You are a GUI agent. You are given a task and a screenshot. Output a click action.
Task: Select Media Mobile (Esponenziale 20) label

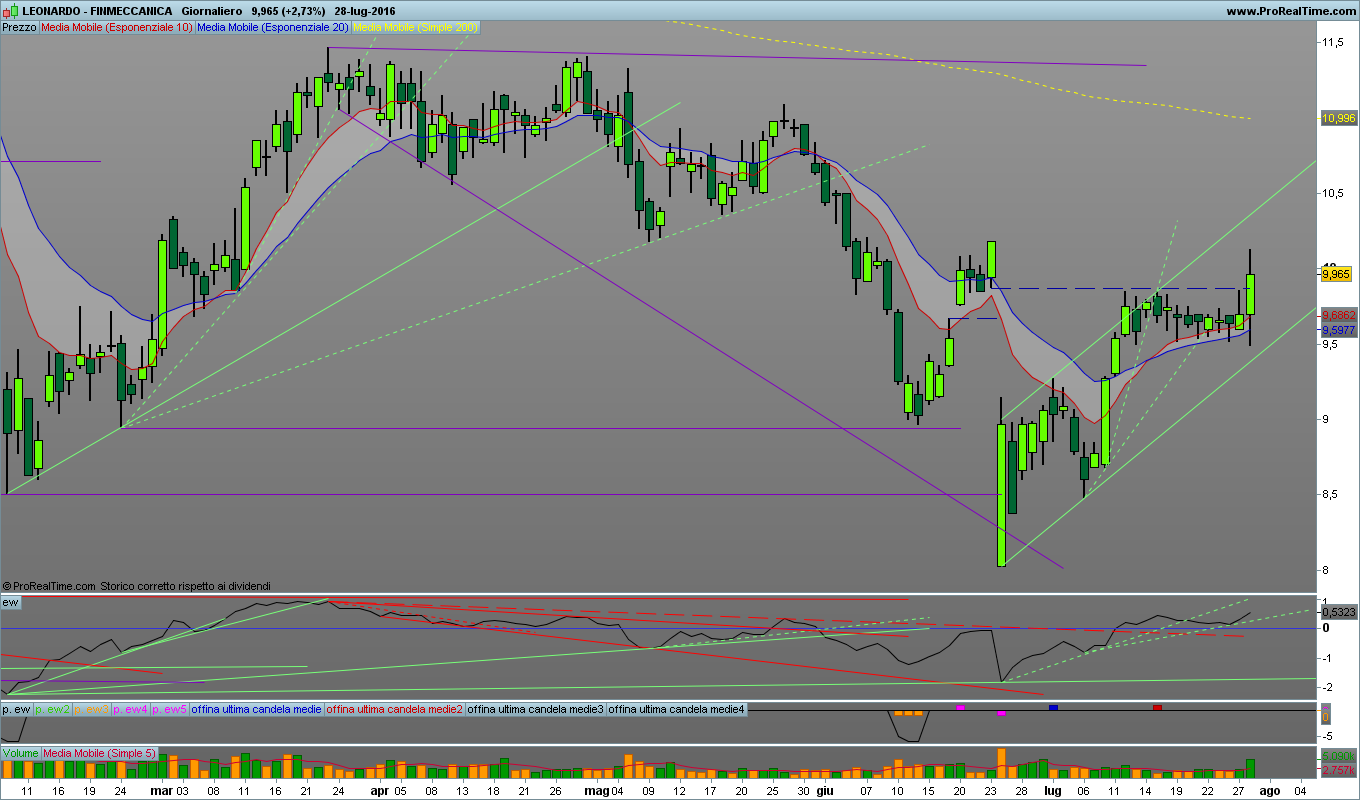(273, 28)
